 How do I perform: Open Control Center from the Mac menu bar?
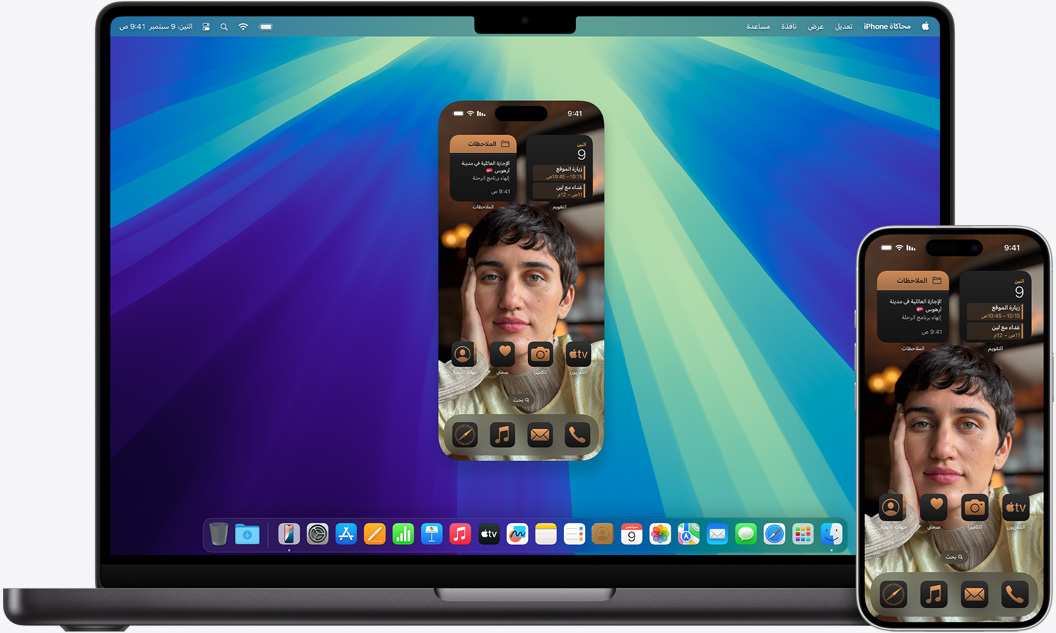(205, 26)
